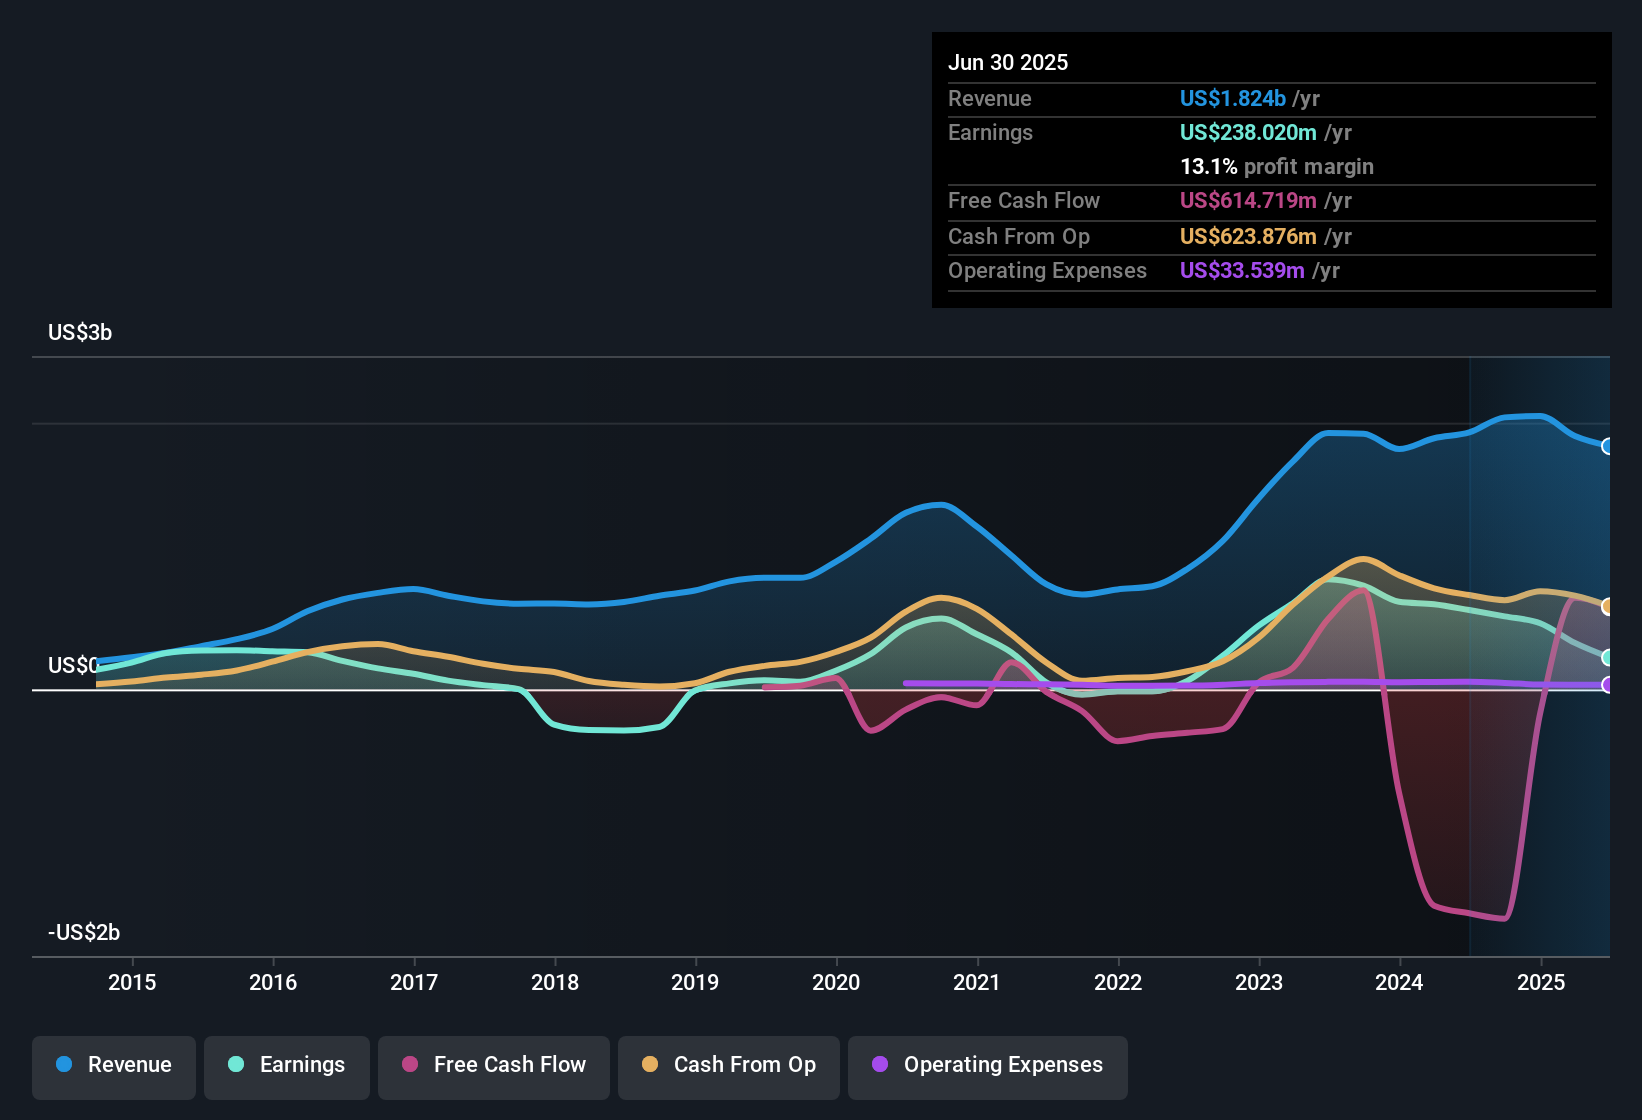Image resolution: width=1642 pixels, height=1120 pixels.
Task: Click the orange Cash From Op legend dot
Action: point(650,1065)
